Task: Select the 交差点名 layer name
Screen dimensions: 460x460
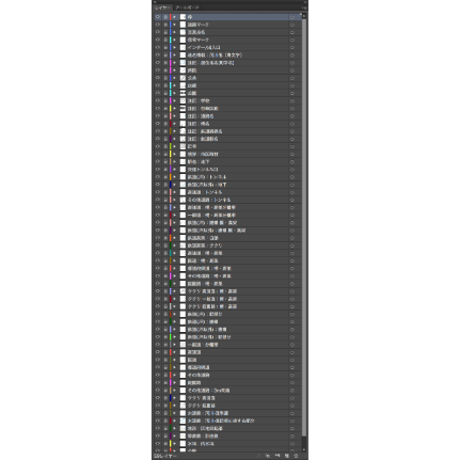Action: [196, 32]
